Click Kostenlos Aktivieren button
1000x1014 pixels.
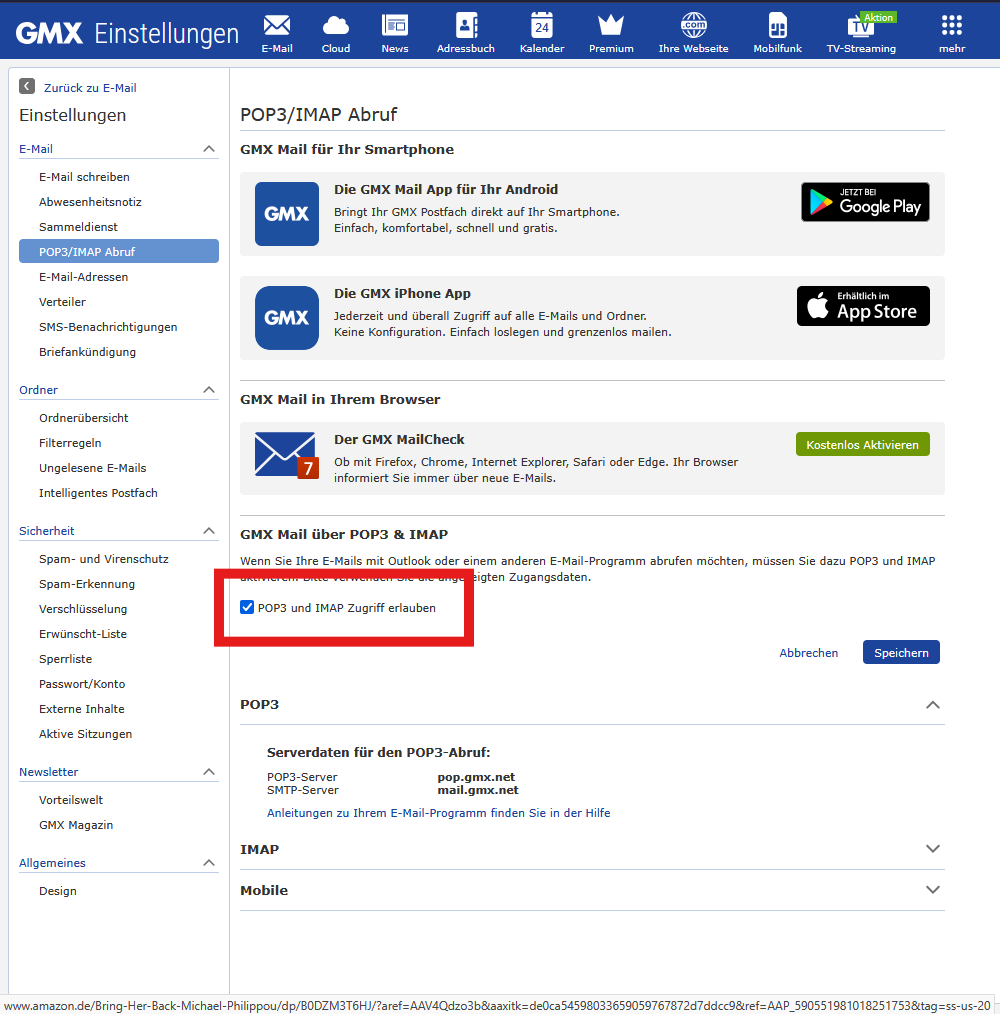863,444
